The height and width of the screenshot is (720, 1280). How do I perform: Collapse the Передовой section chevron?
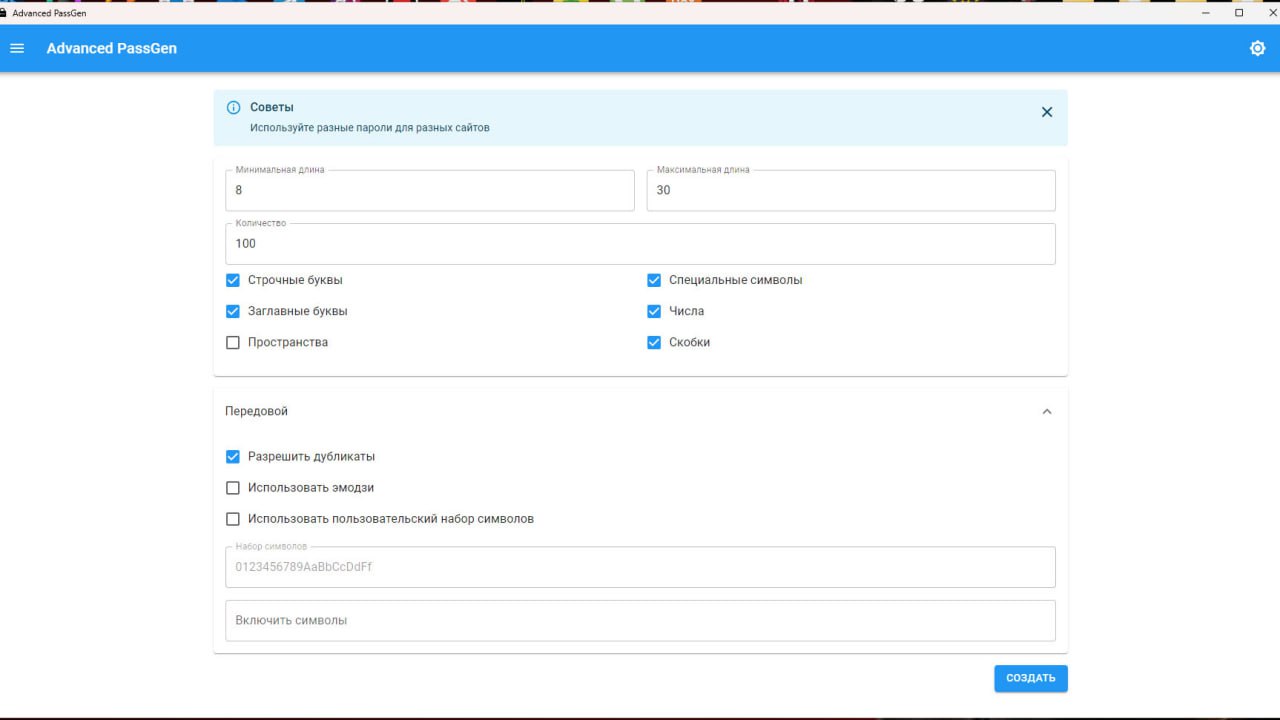tap(1046, 411)
